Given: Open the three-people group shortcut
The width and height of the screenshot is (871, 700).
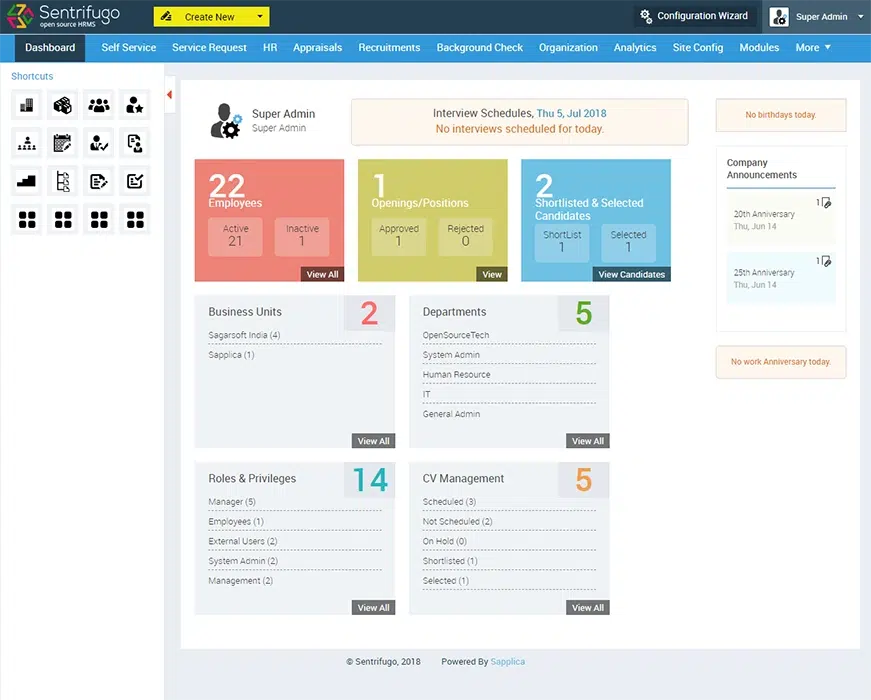Looking at the screenshot, I should pos(99,105).
